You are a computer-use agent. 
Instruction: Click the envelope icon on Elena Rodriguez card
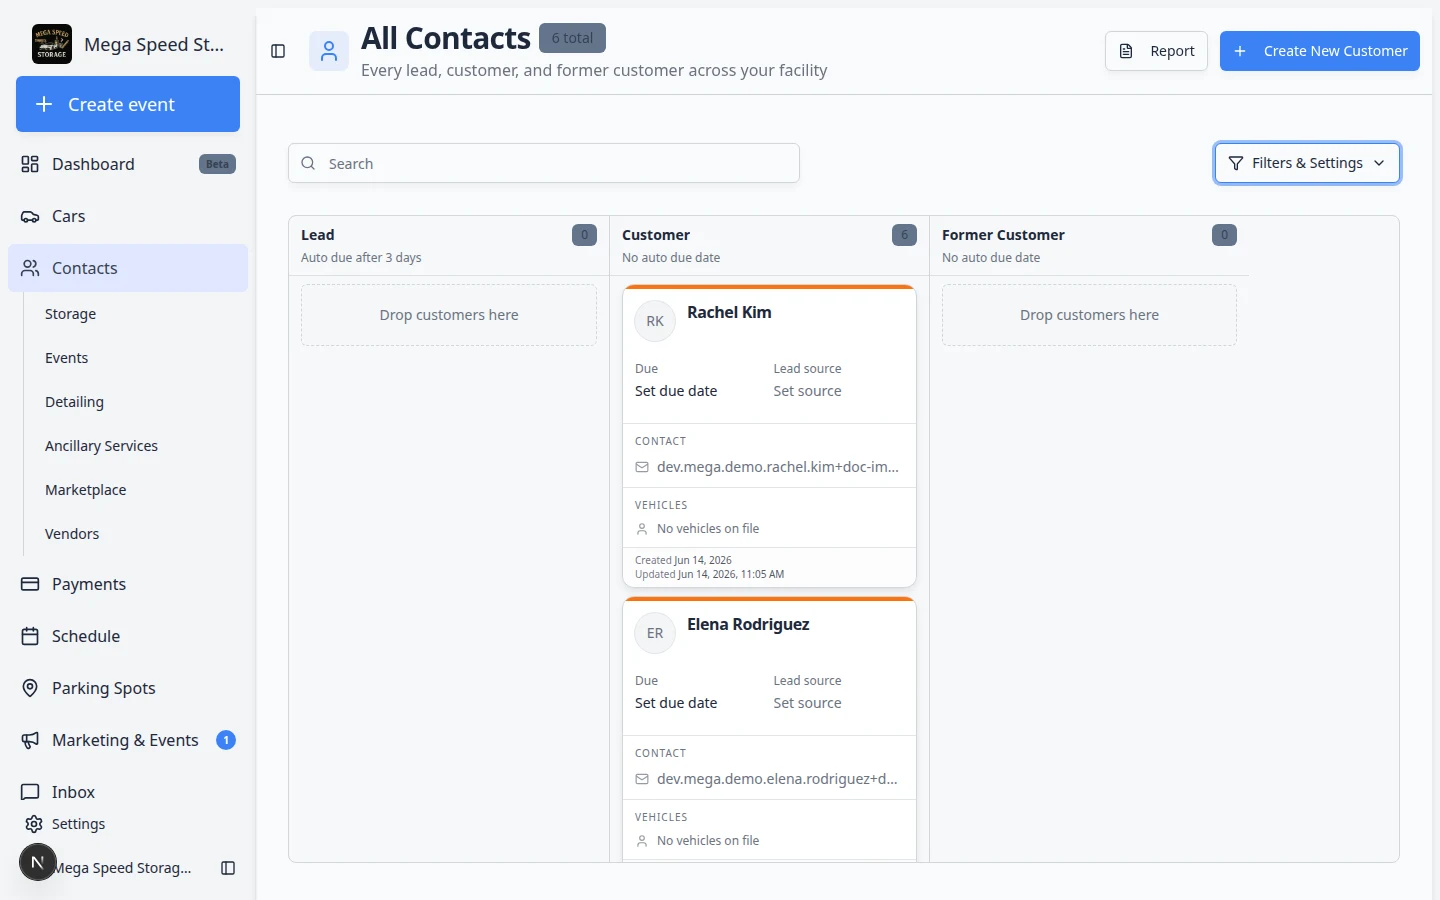click(x=642, y=779)
